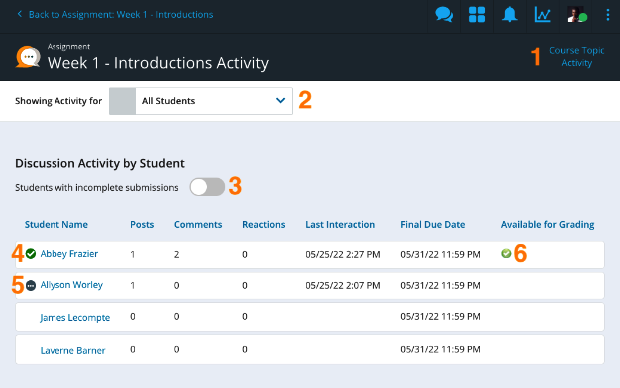Screen dimensions: 620x388
Task: Sort by Reactions column
Action: [264, 225]
